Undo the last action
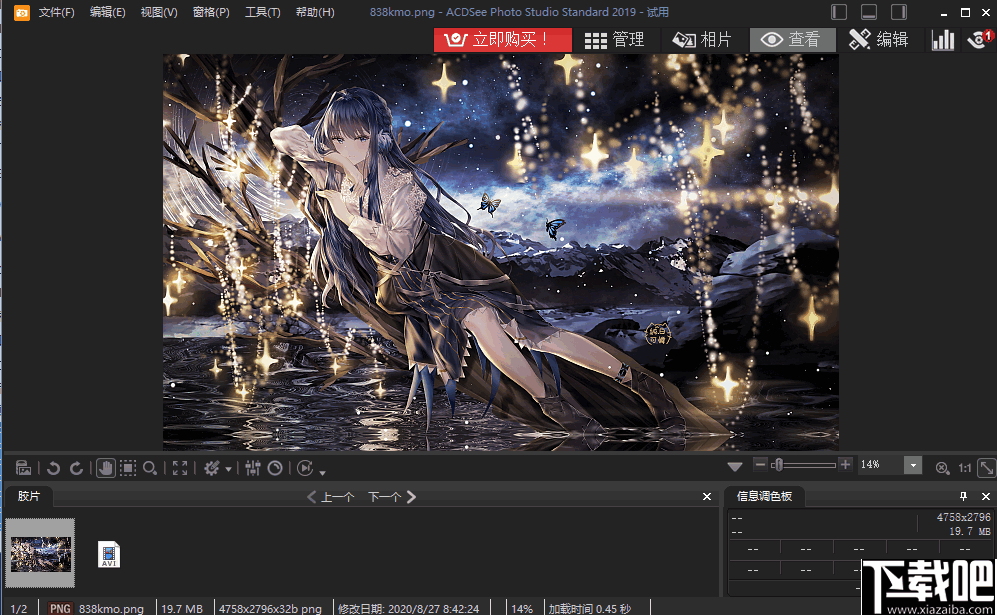997x615 pixels. pos(53,468)
